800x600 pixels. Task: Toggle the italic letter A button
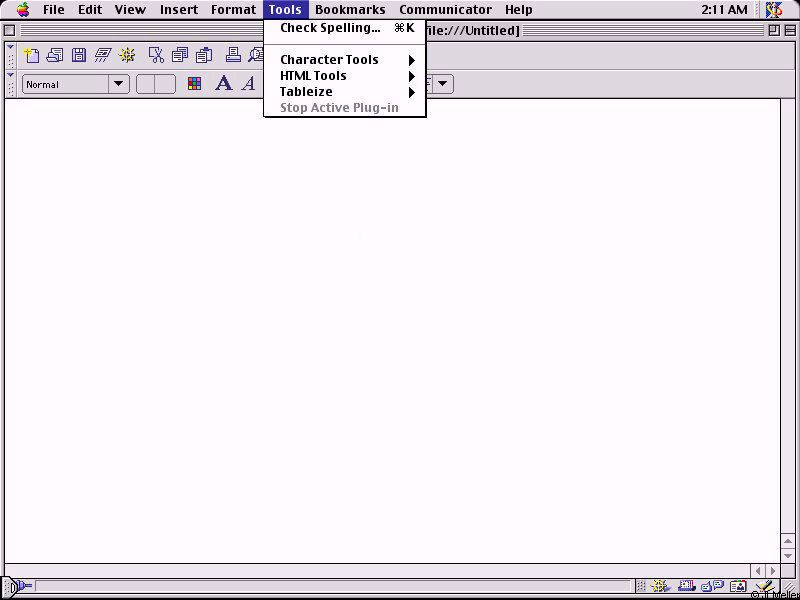point(248,84)
